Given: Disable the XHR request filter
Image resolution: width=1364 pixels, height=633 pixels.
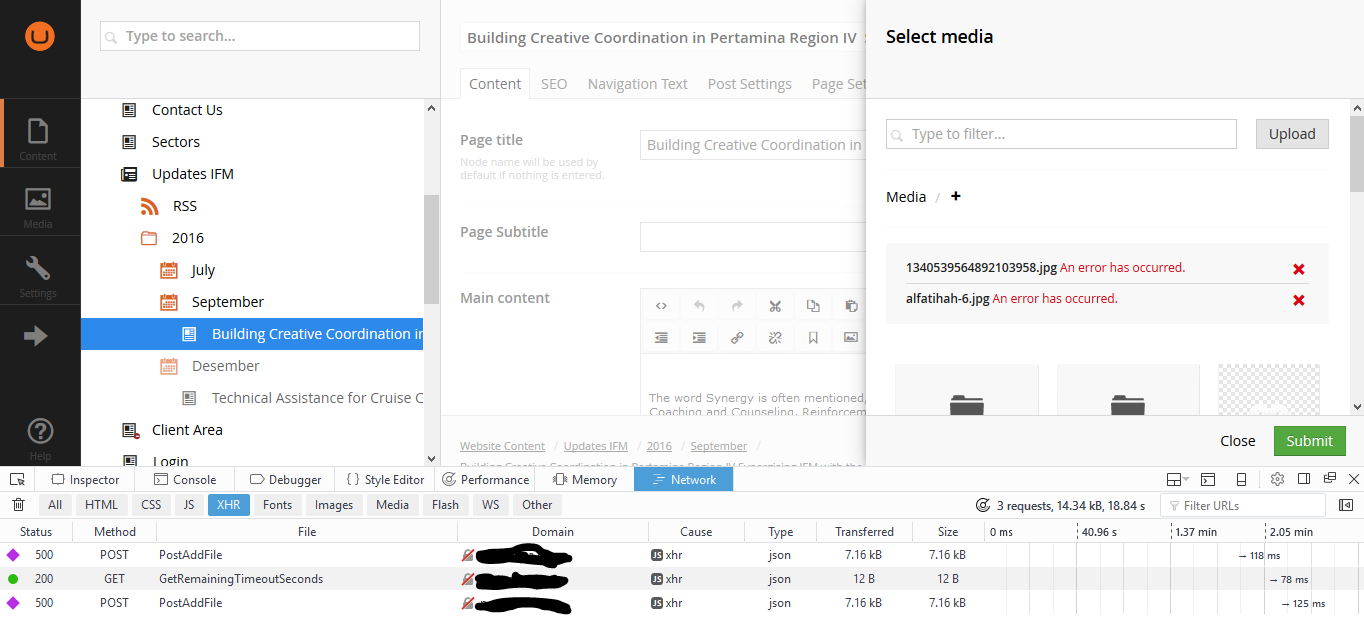Looking at the screenshot, I should point(228,505).
